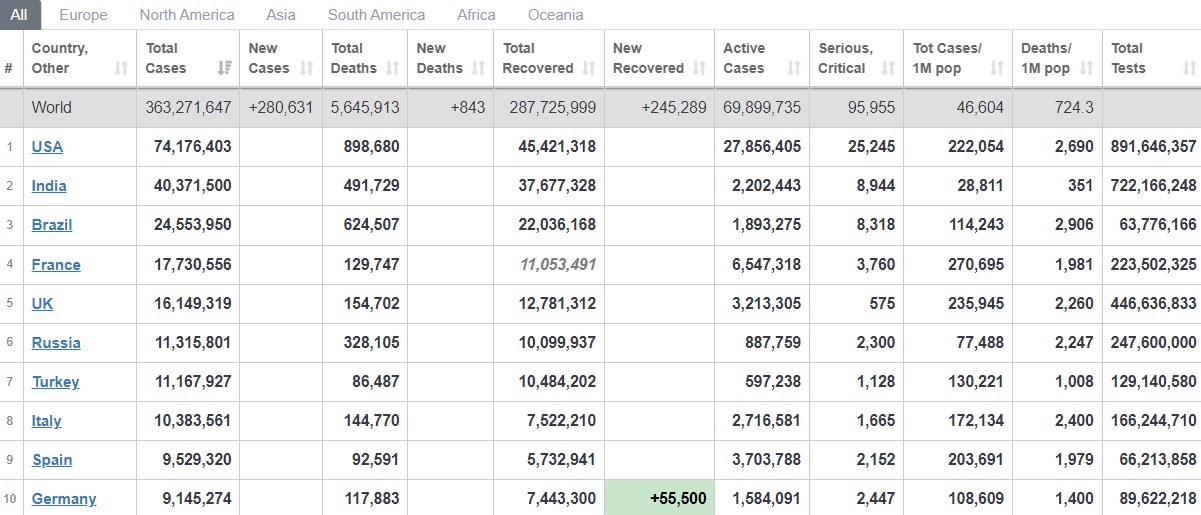The height and width of the screenshot is (515, 1201).
Task: Open the Asia tab
Action: click(281, 15)
